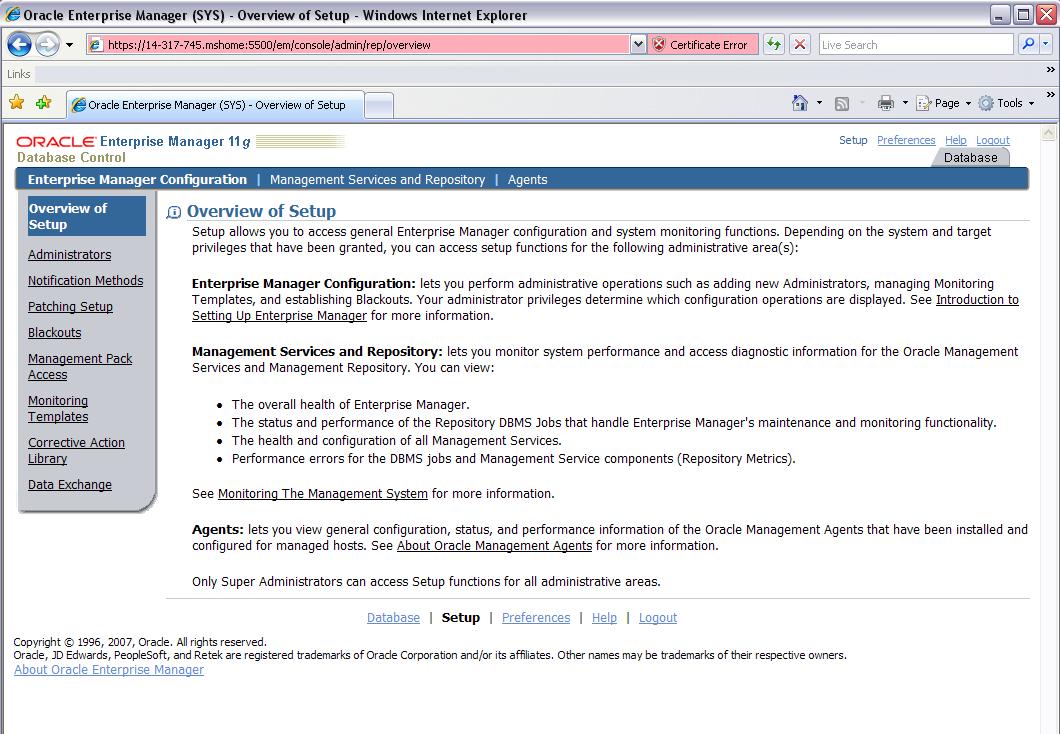Stop loading with the red X icon
This screenshot has width=1060, height=734.
[800, 45]
